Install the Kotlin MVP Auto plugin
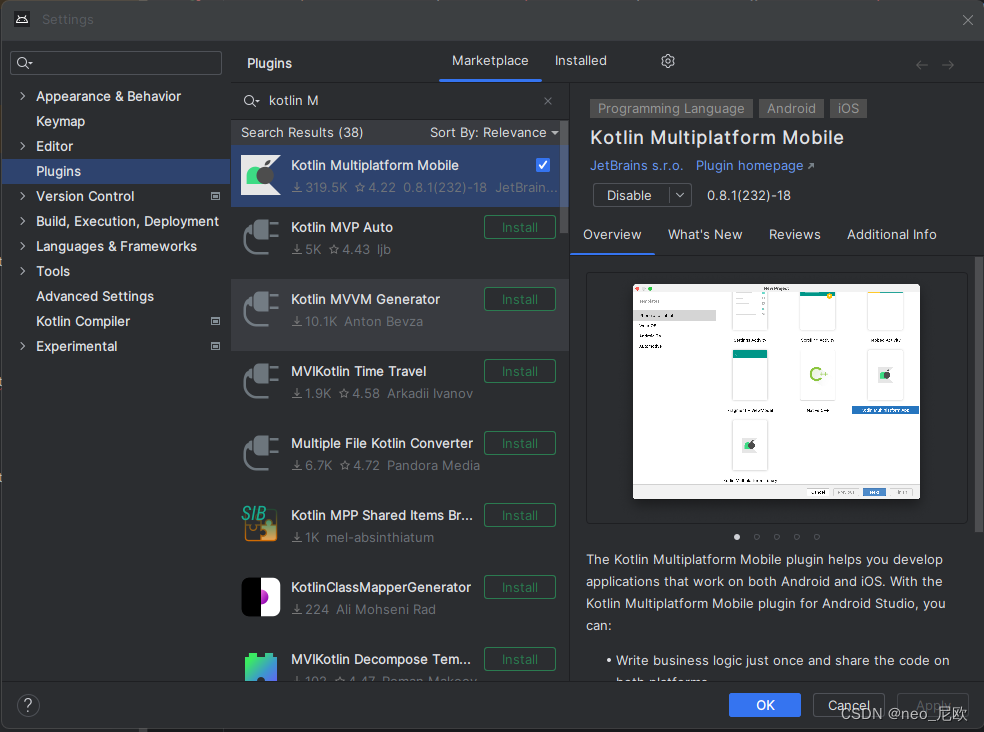 tap(520, 227)
